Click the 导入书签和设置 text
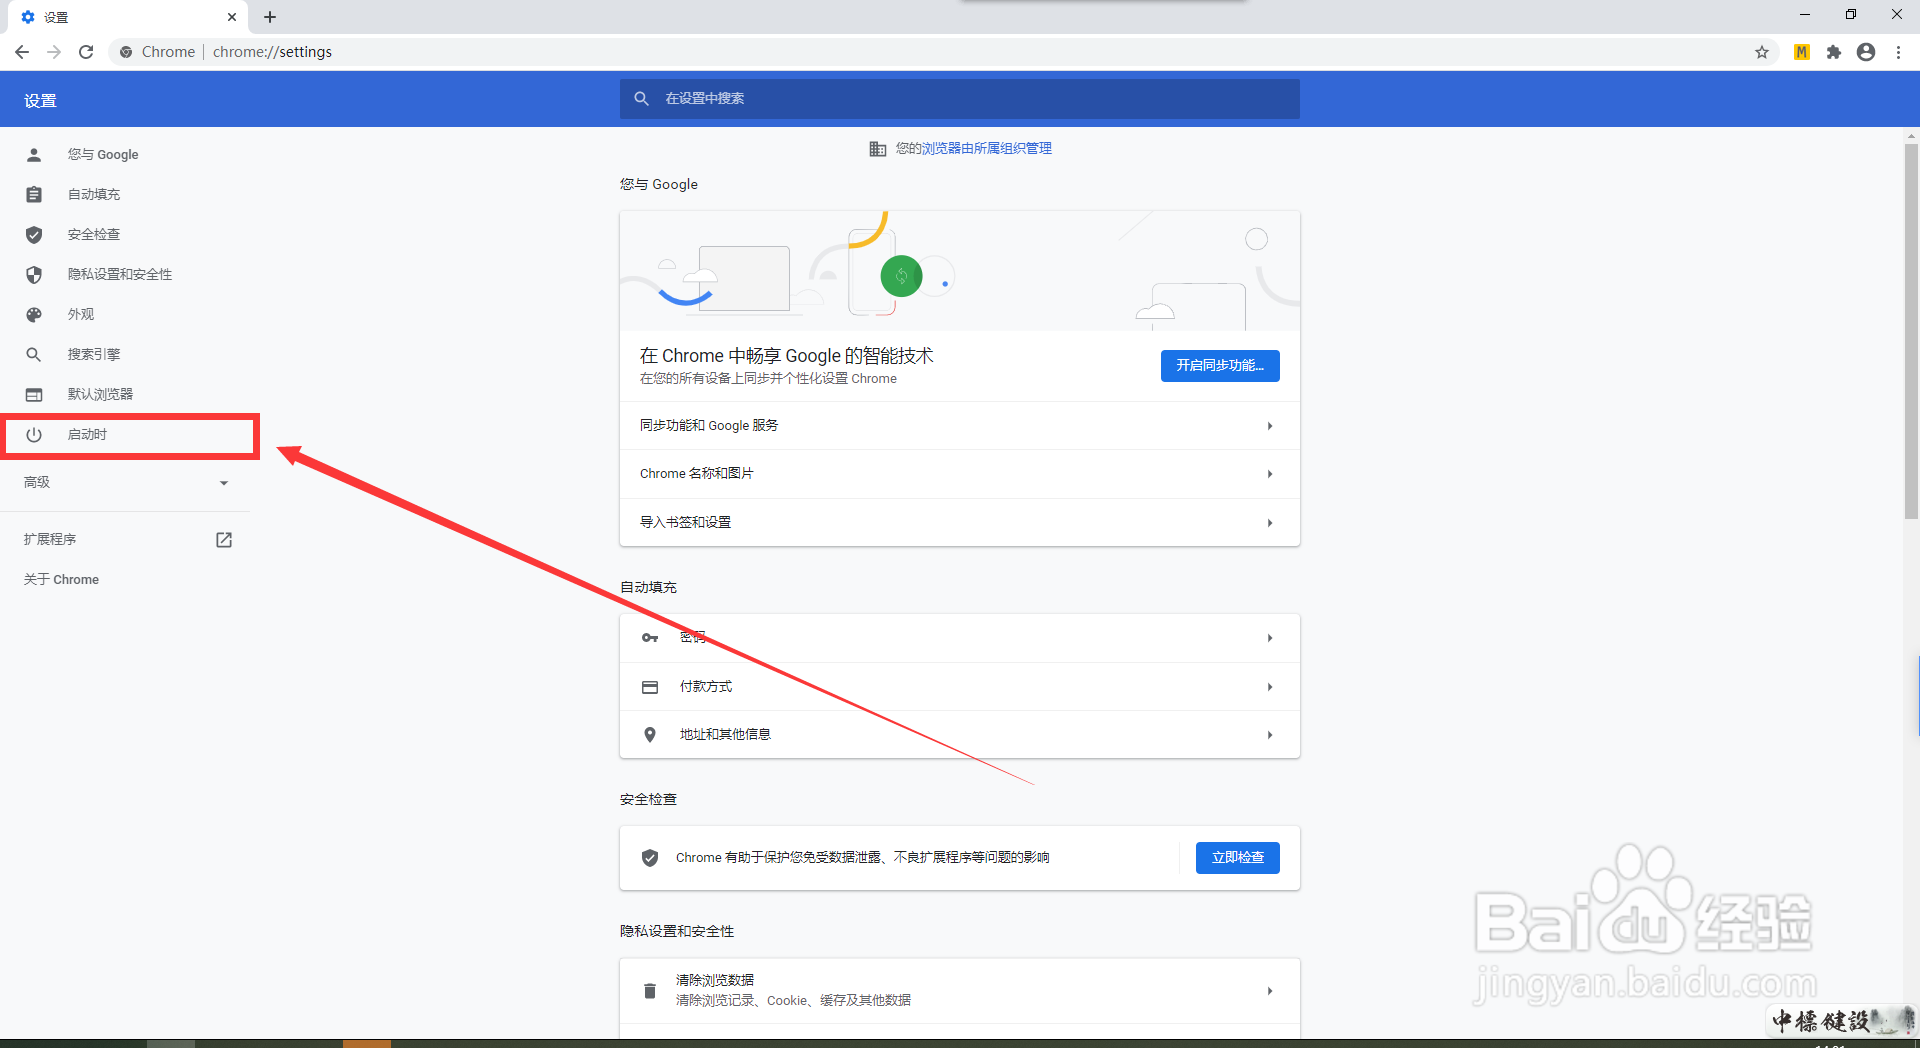This screenshot has width=1920, height=1048. (686, 523)
